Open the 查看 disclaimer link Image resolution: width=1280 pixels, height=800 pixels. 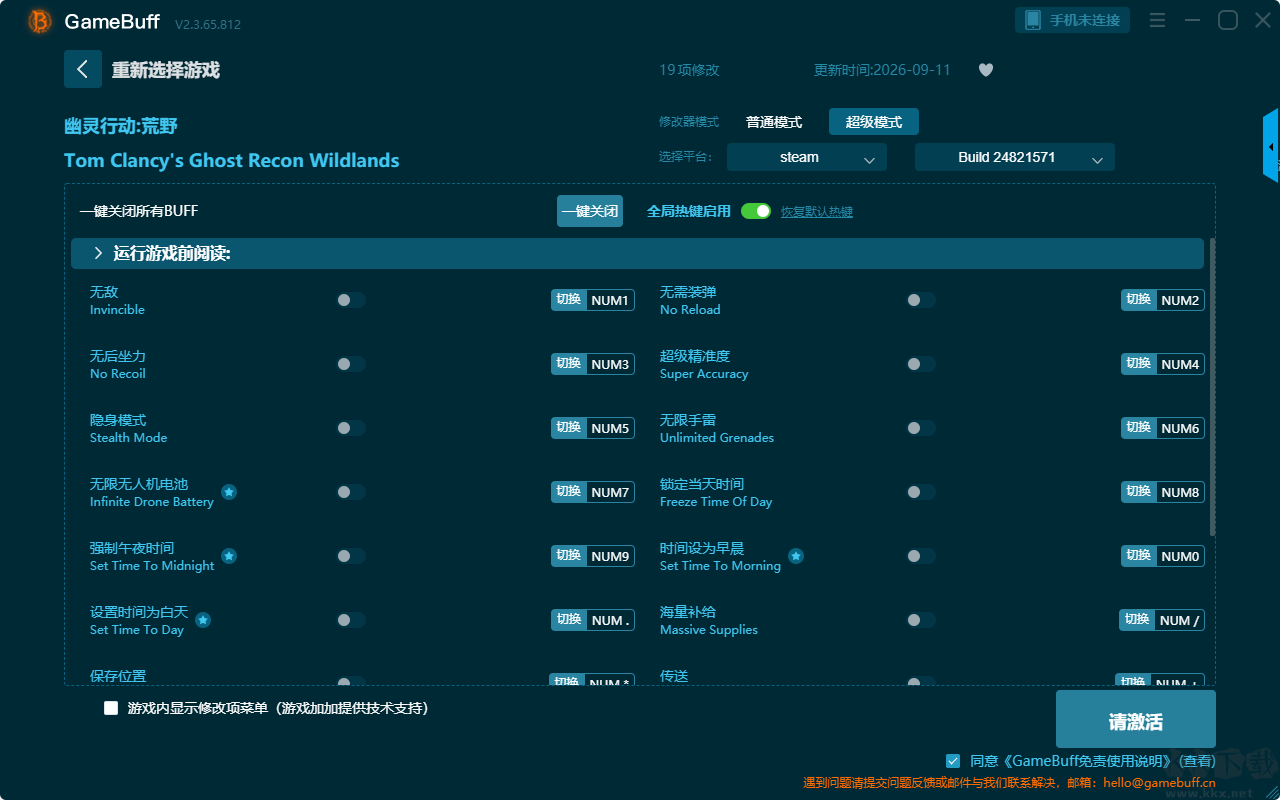click(1198, 762)
